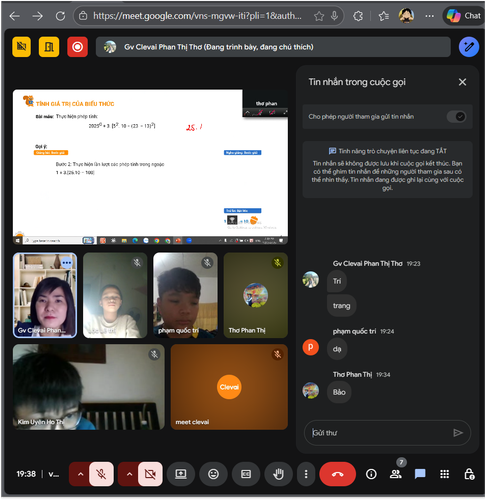This screenshot has height=500, width=486.
Task: Click the chat message trang
Action: [x=342, y=306]
